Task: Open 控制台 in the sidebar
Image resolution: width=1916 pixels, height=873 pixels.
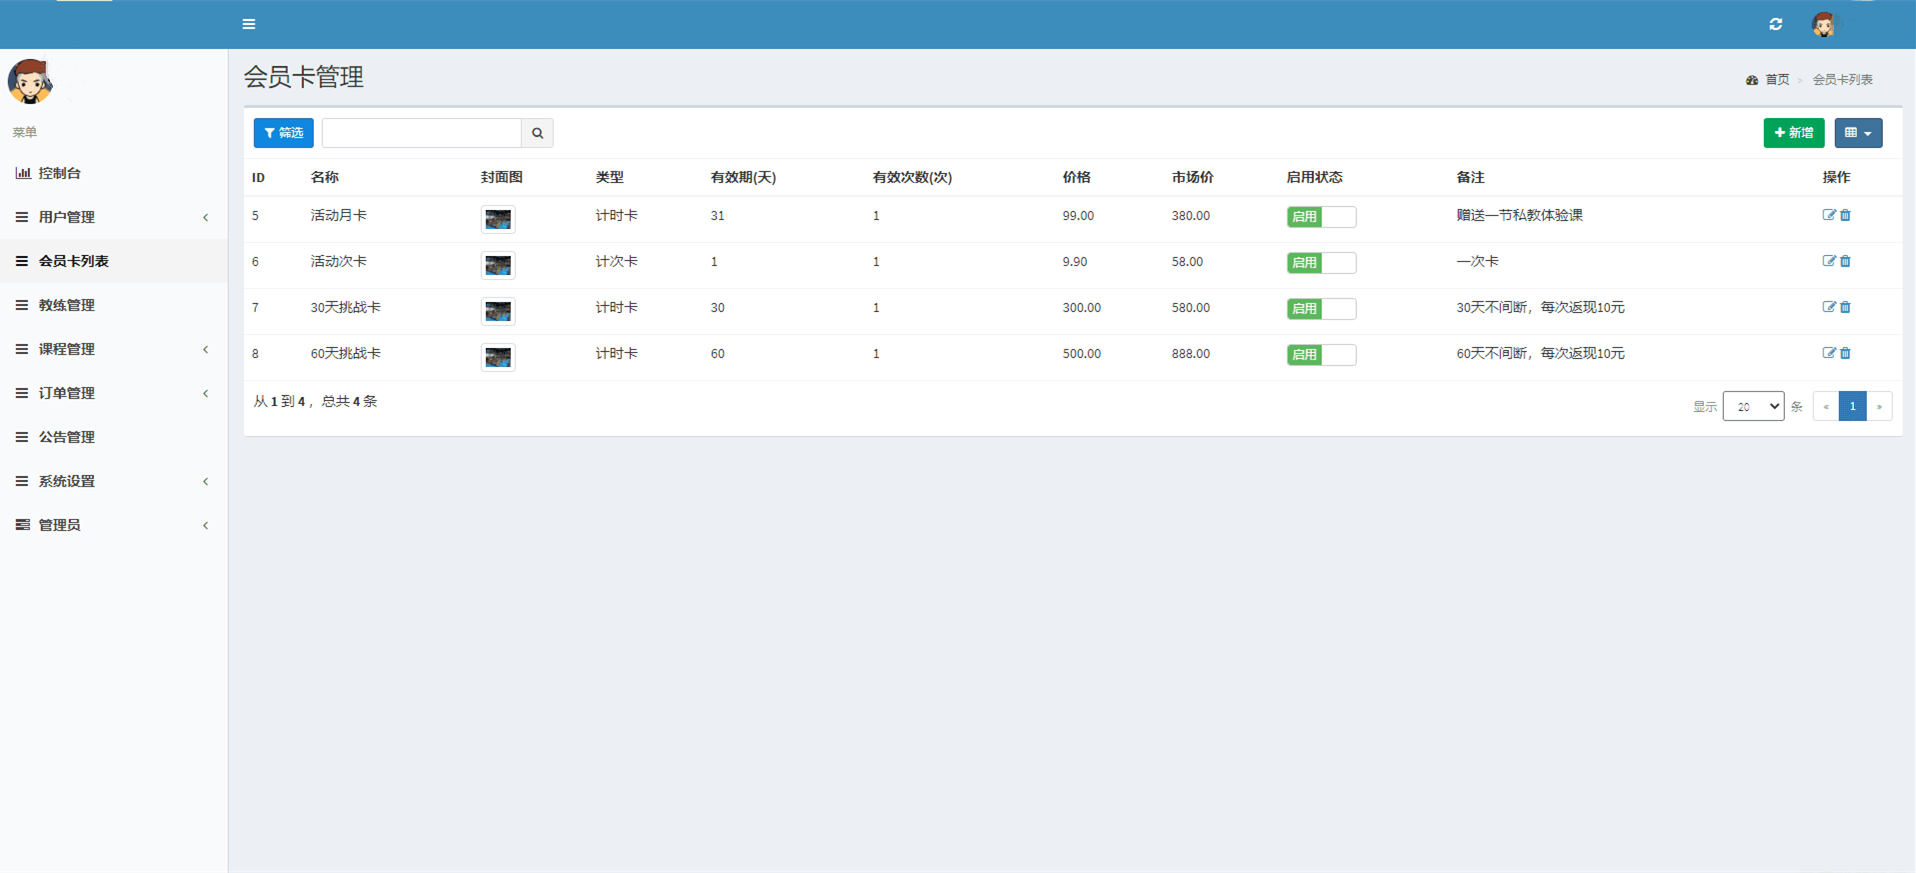Action: pos(113,173)
